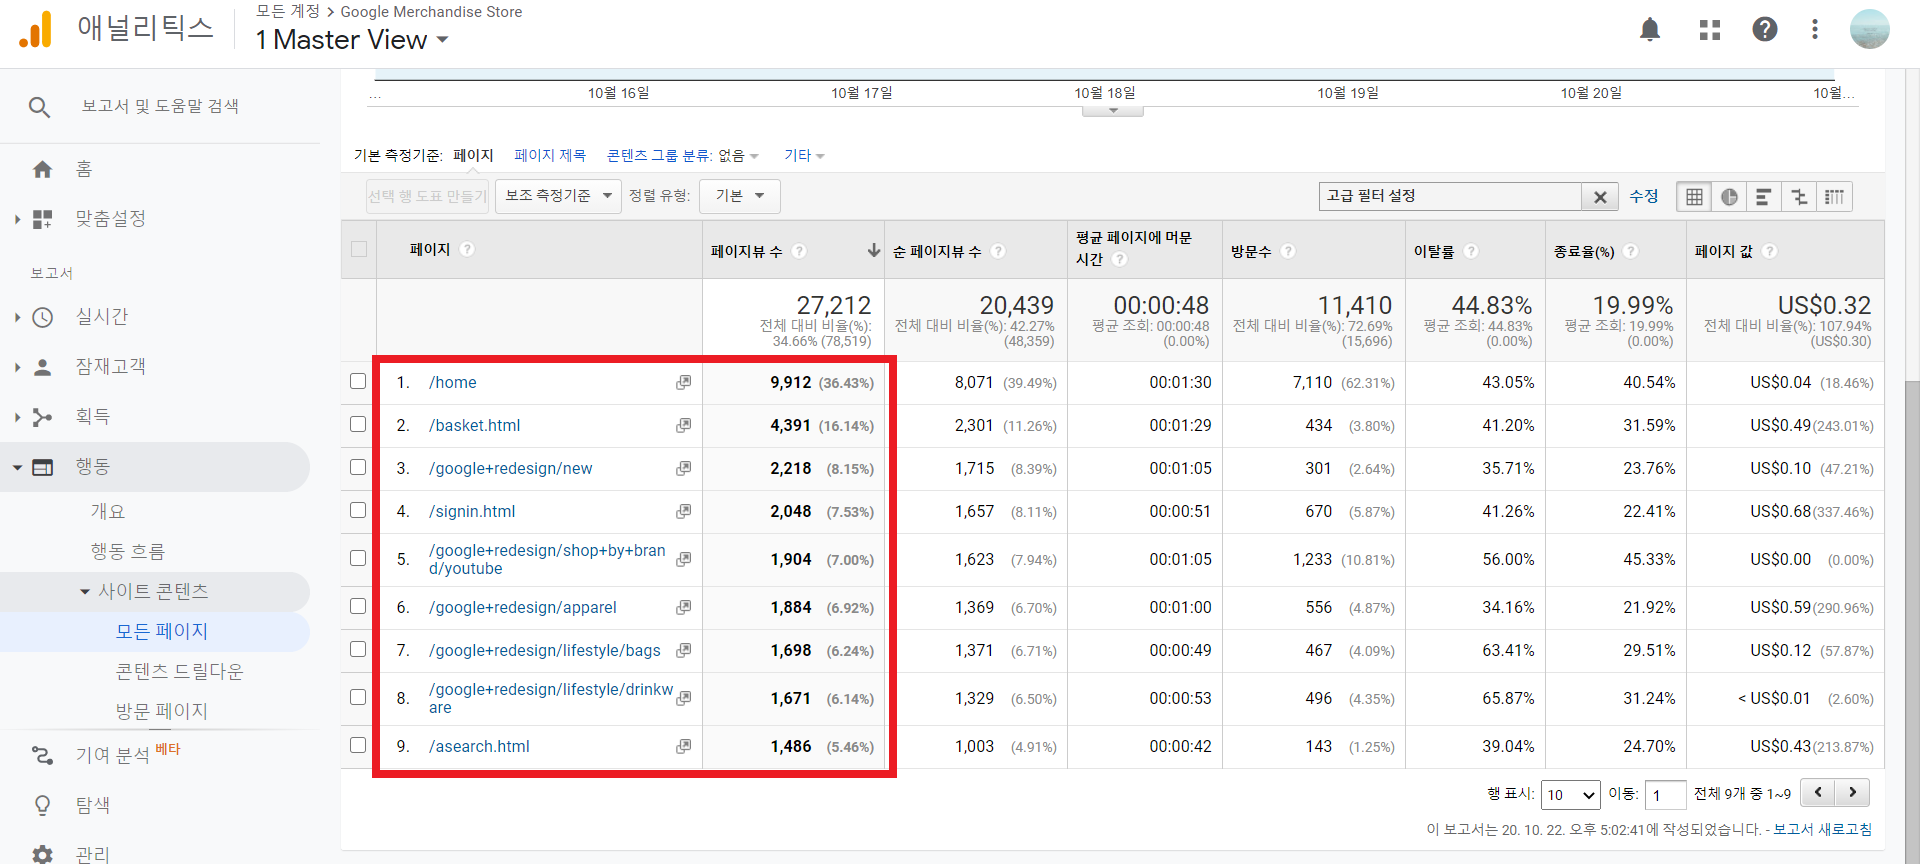Open /home page in new window icon
This screenshot has height=864, width=1920.
coord(683,382)
